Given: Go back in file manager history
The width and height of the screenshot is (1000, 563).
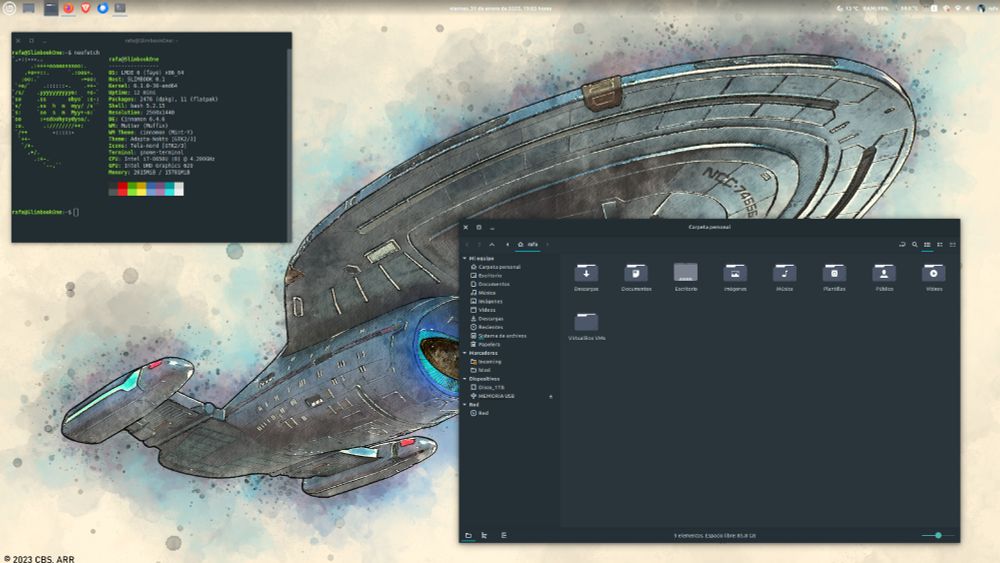Looking at the screenshot, I should pos(467,244).
